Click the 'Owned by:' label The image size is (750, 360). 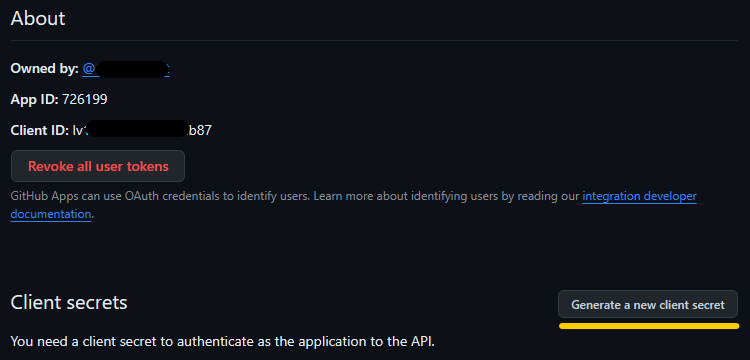click(x=44, y=68)
